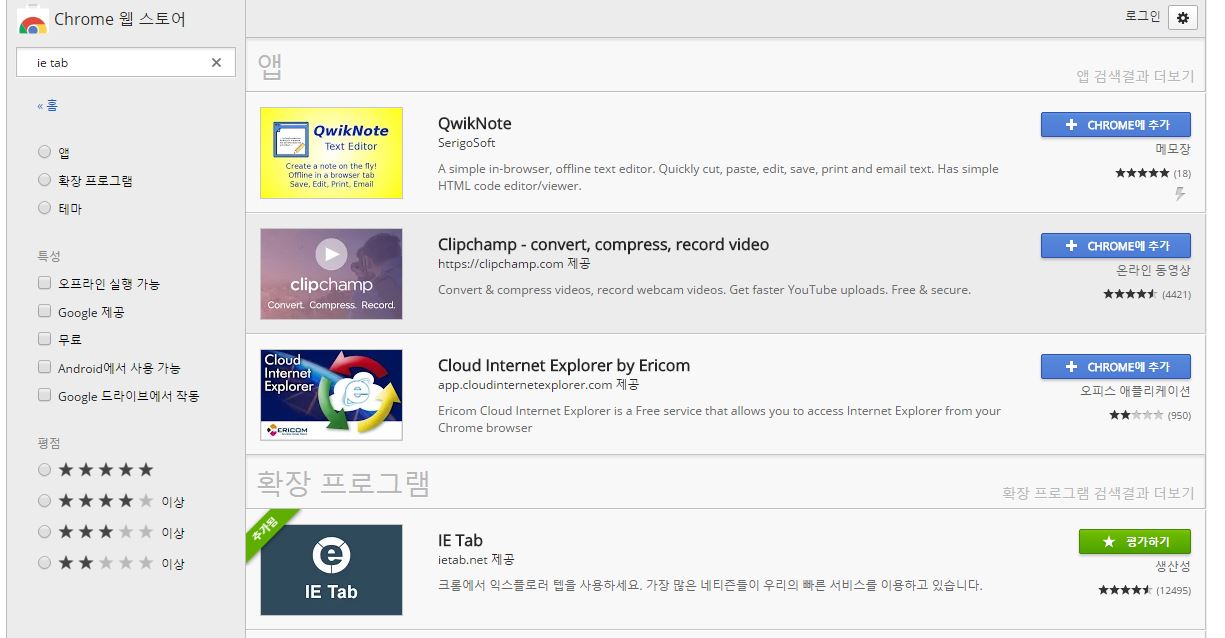Open 앱 검색결과 더보기 link
Image resolution: width=1225 pixels, height=638 pixels.
1135,76
